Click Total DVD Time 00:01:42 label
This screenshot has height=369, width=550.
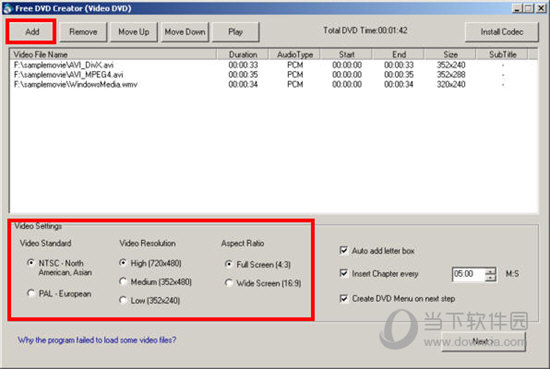tap(365, 31)
